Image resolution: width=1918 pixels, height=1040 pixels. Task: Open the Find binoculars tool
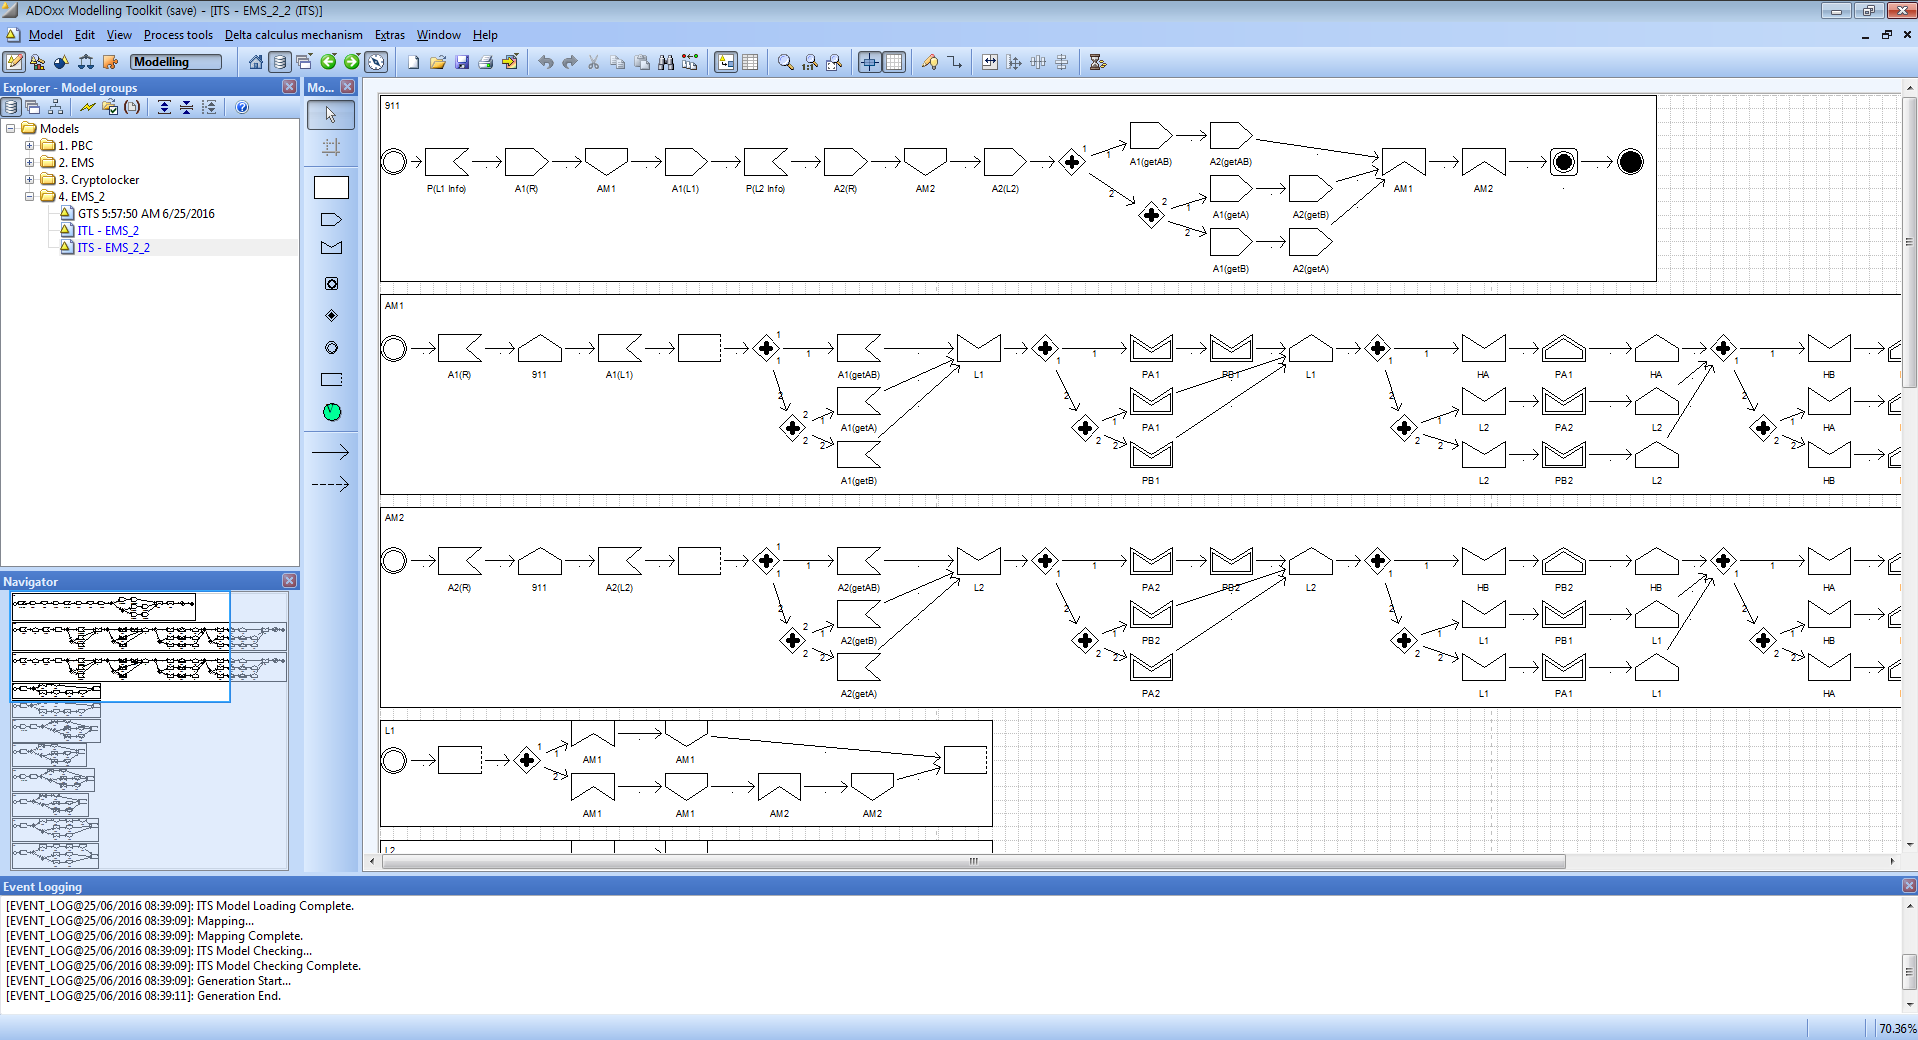coord(666,62)
